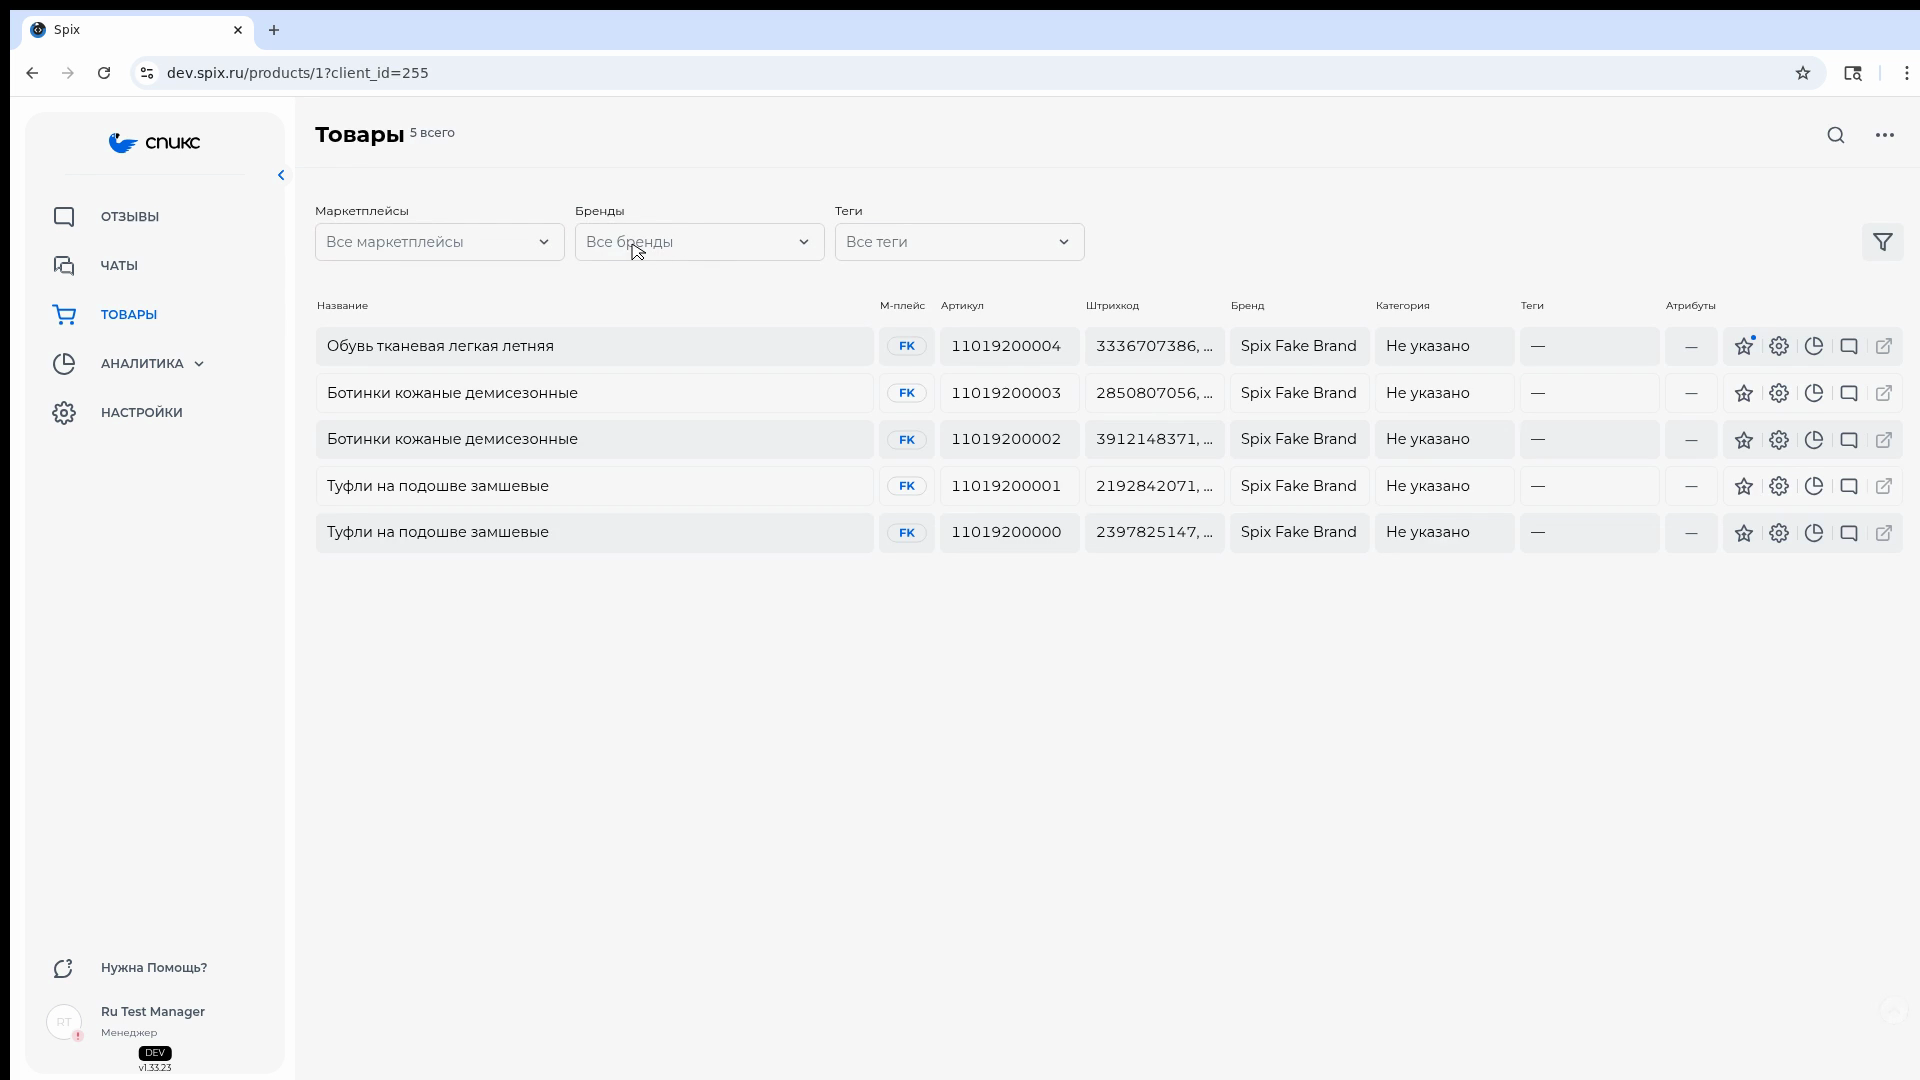This screenshot has height=1080, width=1920.
Task: Open settings gear for article 11019200000
Action: (1779, 533)
